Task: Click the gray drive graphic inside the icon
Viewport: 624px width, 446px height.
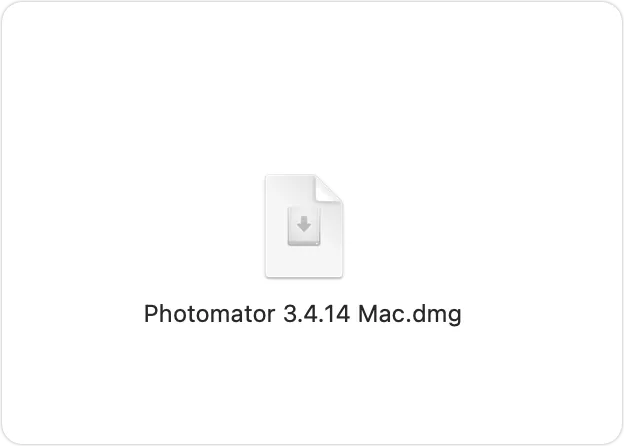Action: (x=304, y=226)
